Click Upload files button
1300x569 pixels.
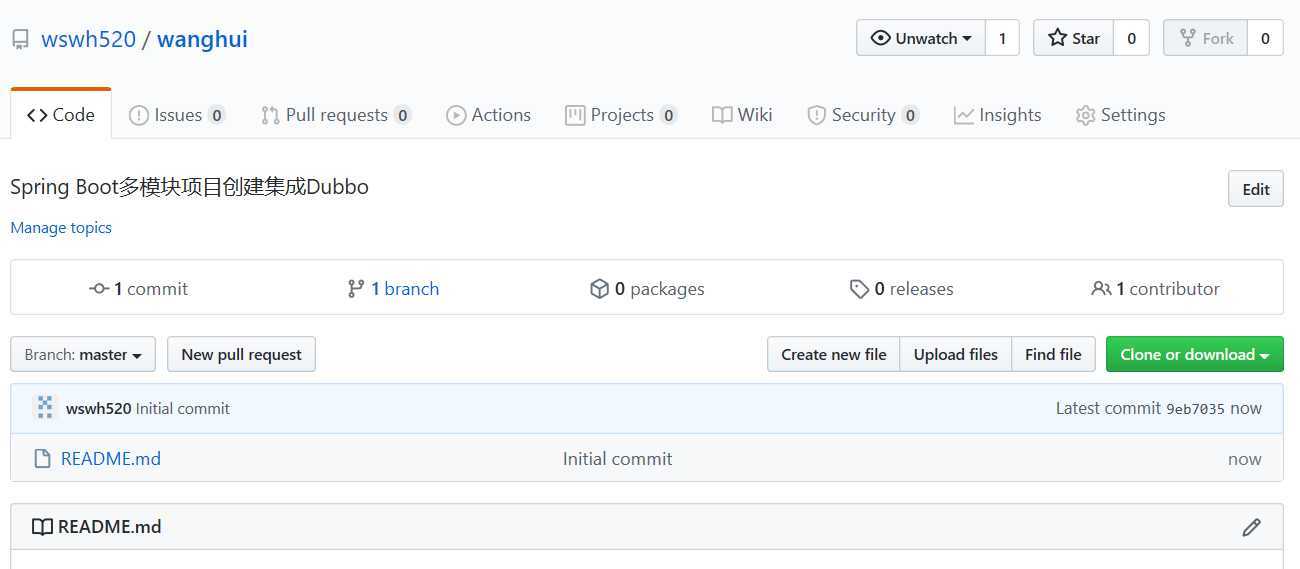[956, 355]
